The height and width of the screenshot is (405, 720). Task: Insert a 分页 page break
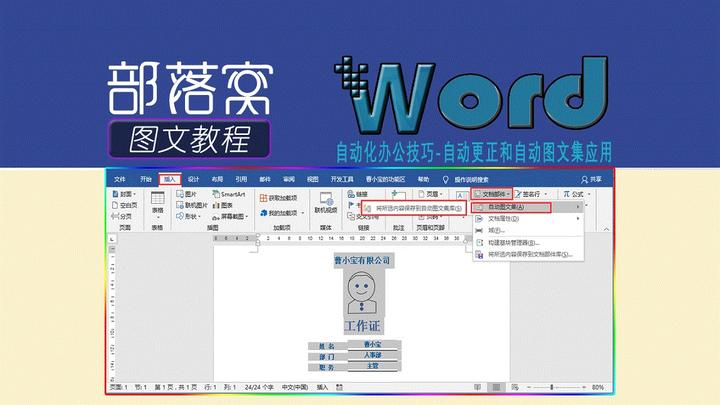[x=122, y=216]
